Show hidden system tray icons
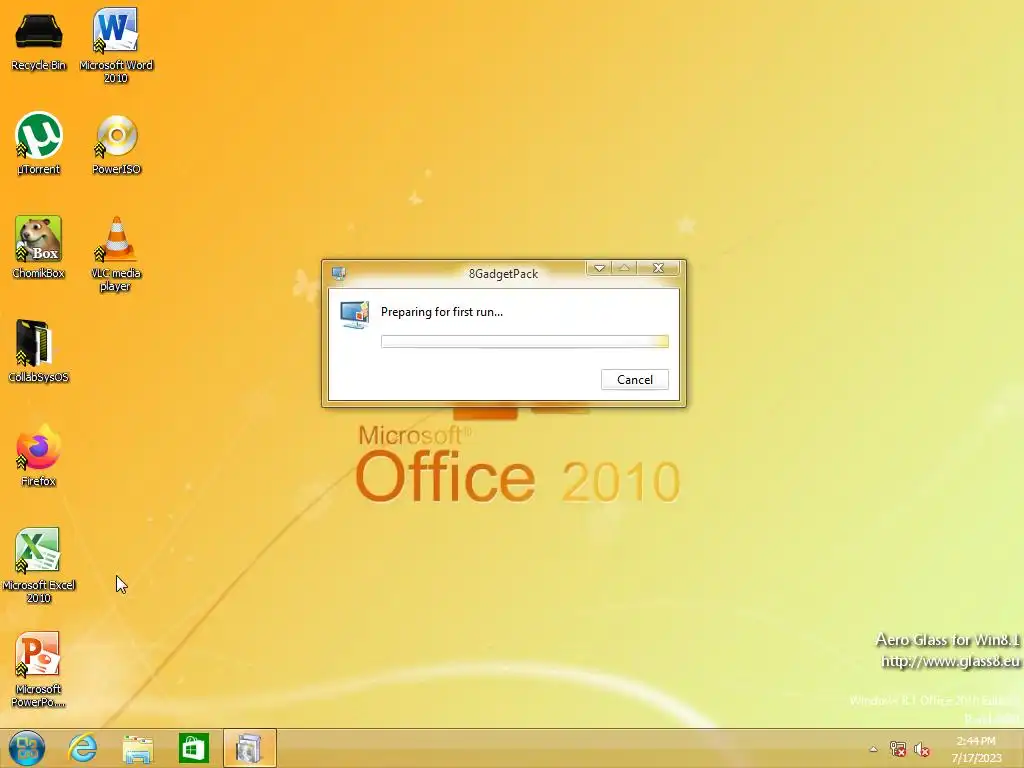The image size is (1024, 768). click(873, 749)
